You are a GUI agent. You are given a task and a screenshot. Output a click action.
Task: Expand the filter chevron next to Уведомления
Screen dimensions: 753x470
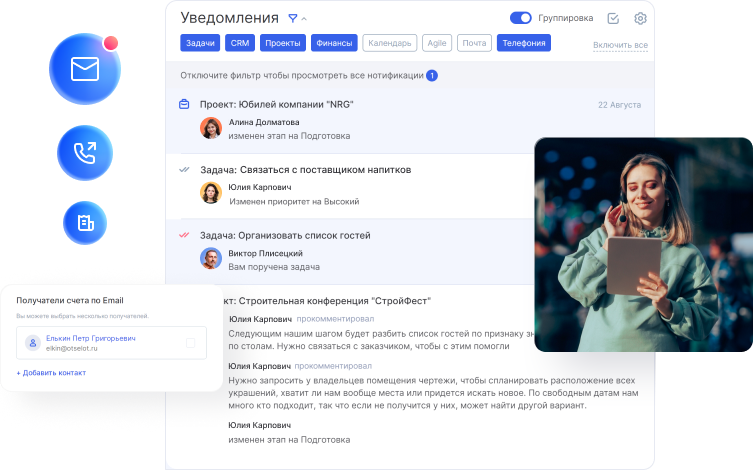(305, 19)
